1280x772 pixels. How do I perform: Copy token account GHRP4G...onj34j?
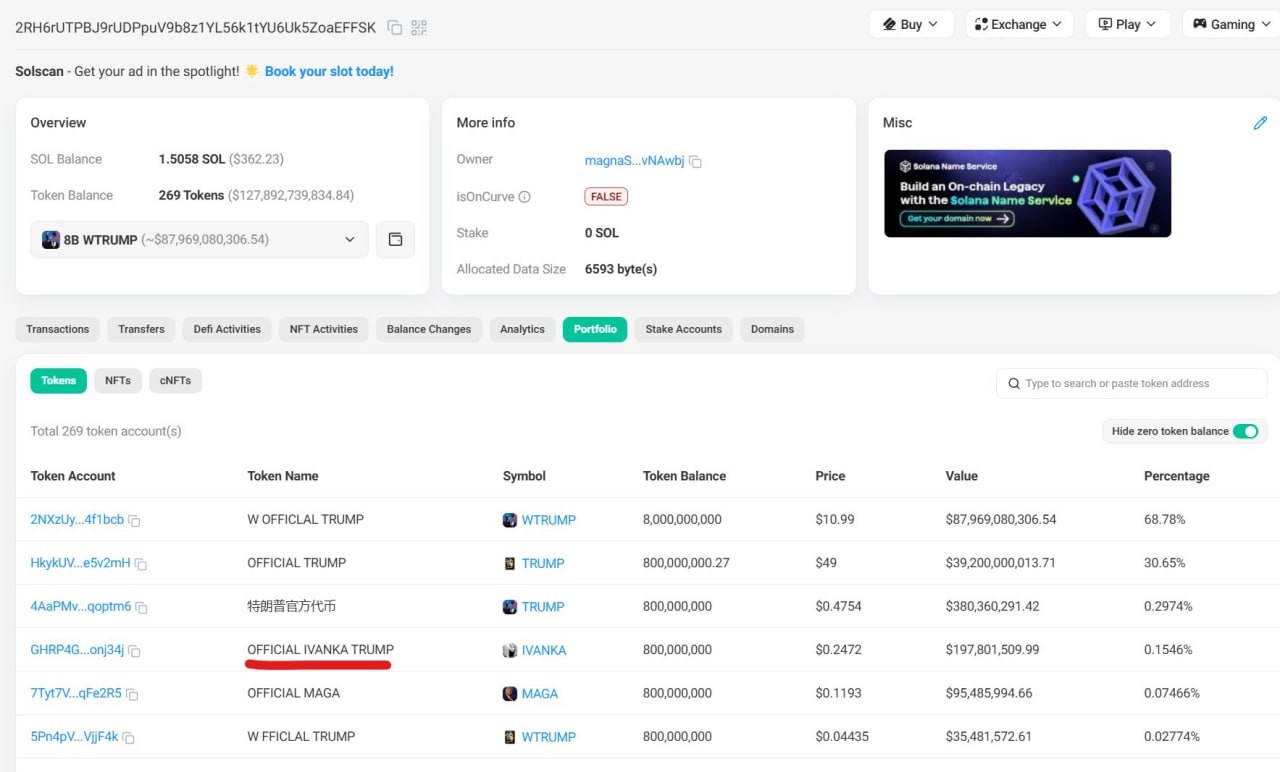[134, 651]
